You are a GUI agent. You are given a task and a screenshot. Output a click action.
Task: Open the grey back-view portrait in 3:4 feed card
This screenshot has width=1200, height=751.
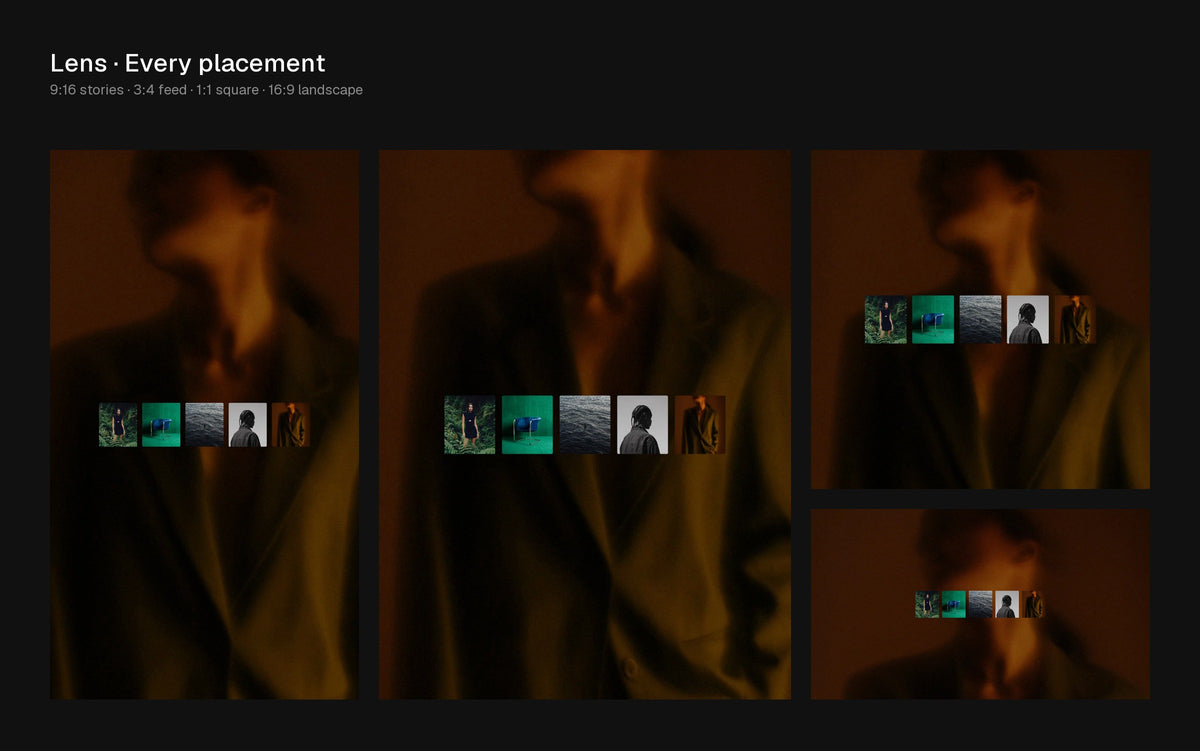[642, 425]
